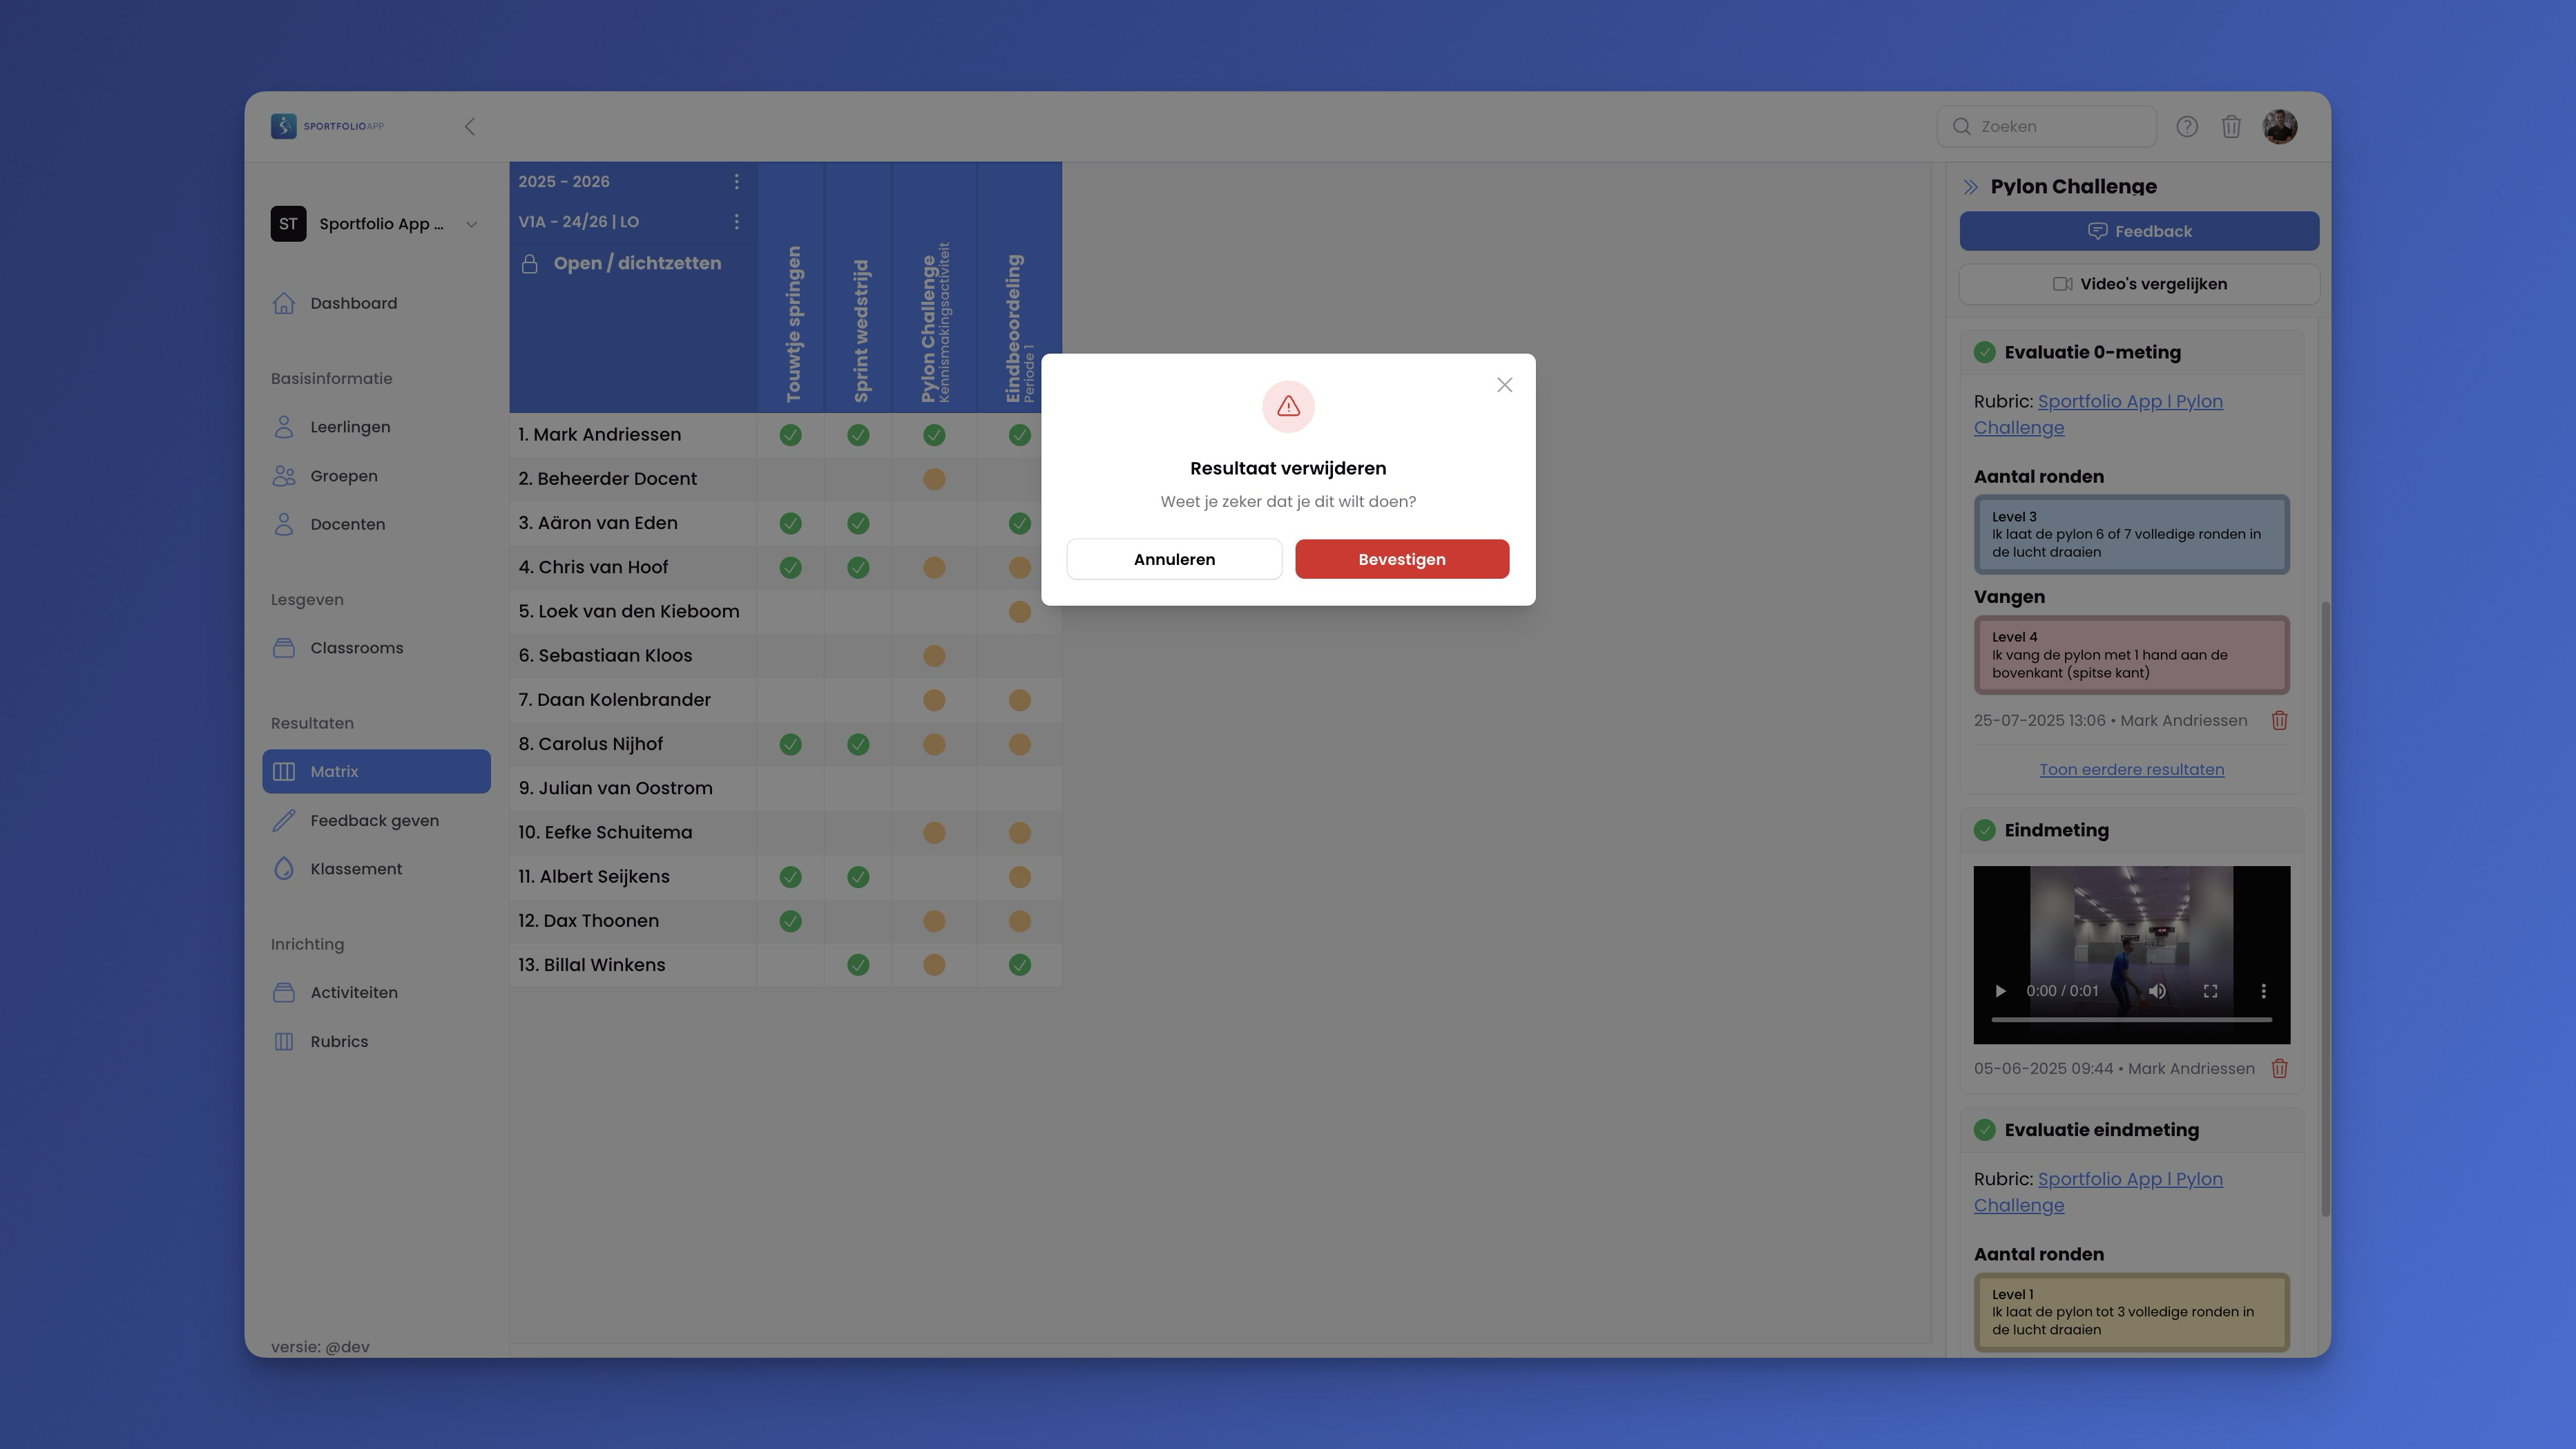Collapse the Pylon Challenge side panel

click(1970, 187)
